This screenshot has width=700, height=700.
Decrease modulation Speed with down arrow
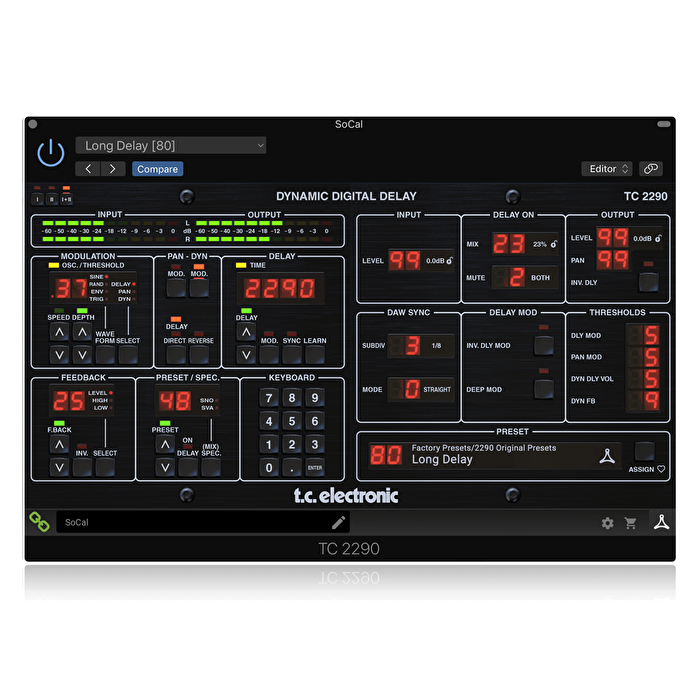59,355
